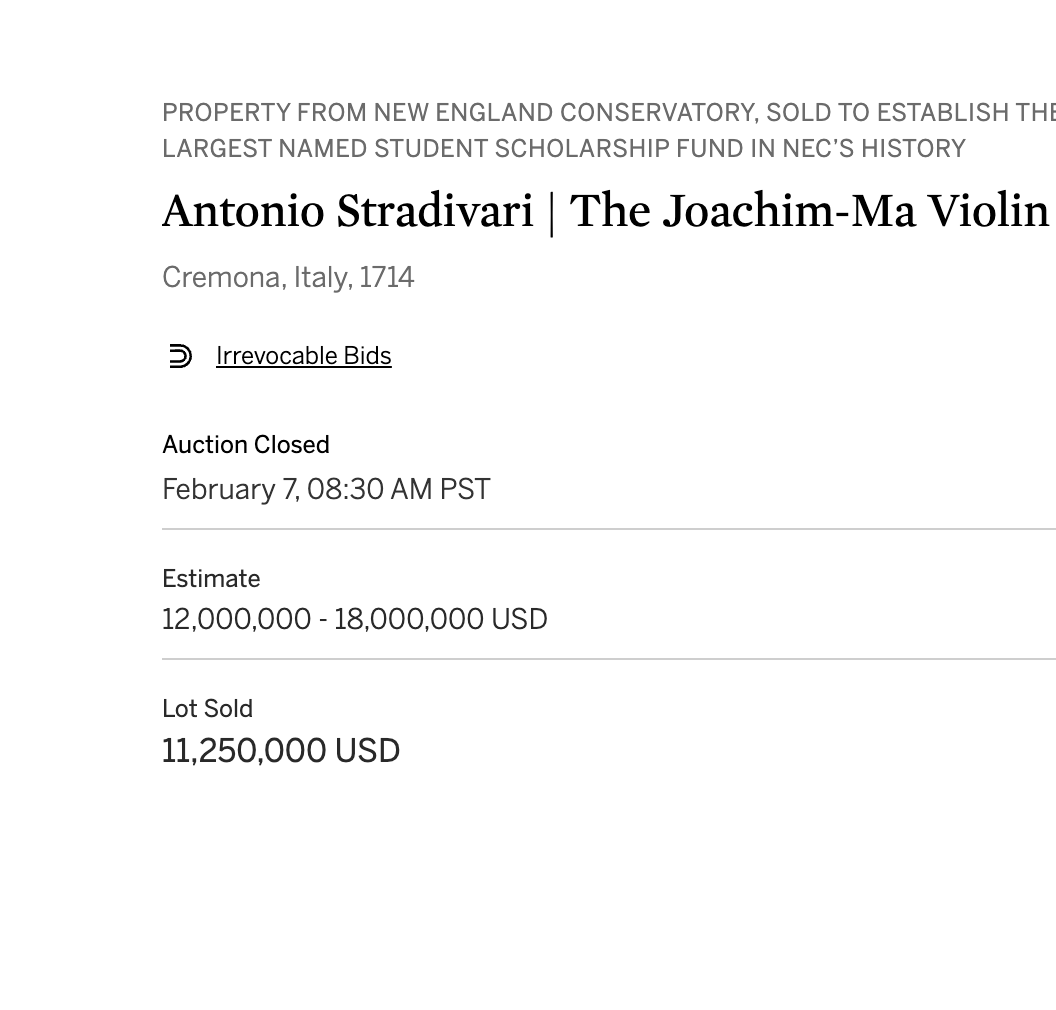Click Property From New England Conservatory line

point(609,112)
